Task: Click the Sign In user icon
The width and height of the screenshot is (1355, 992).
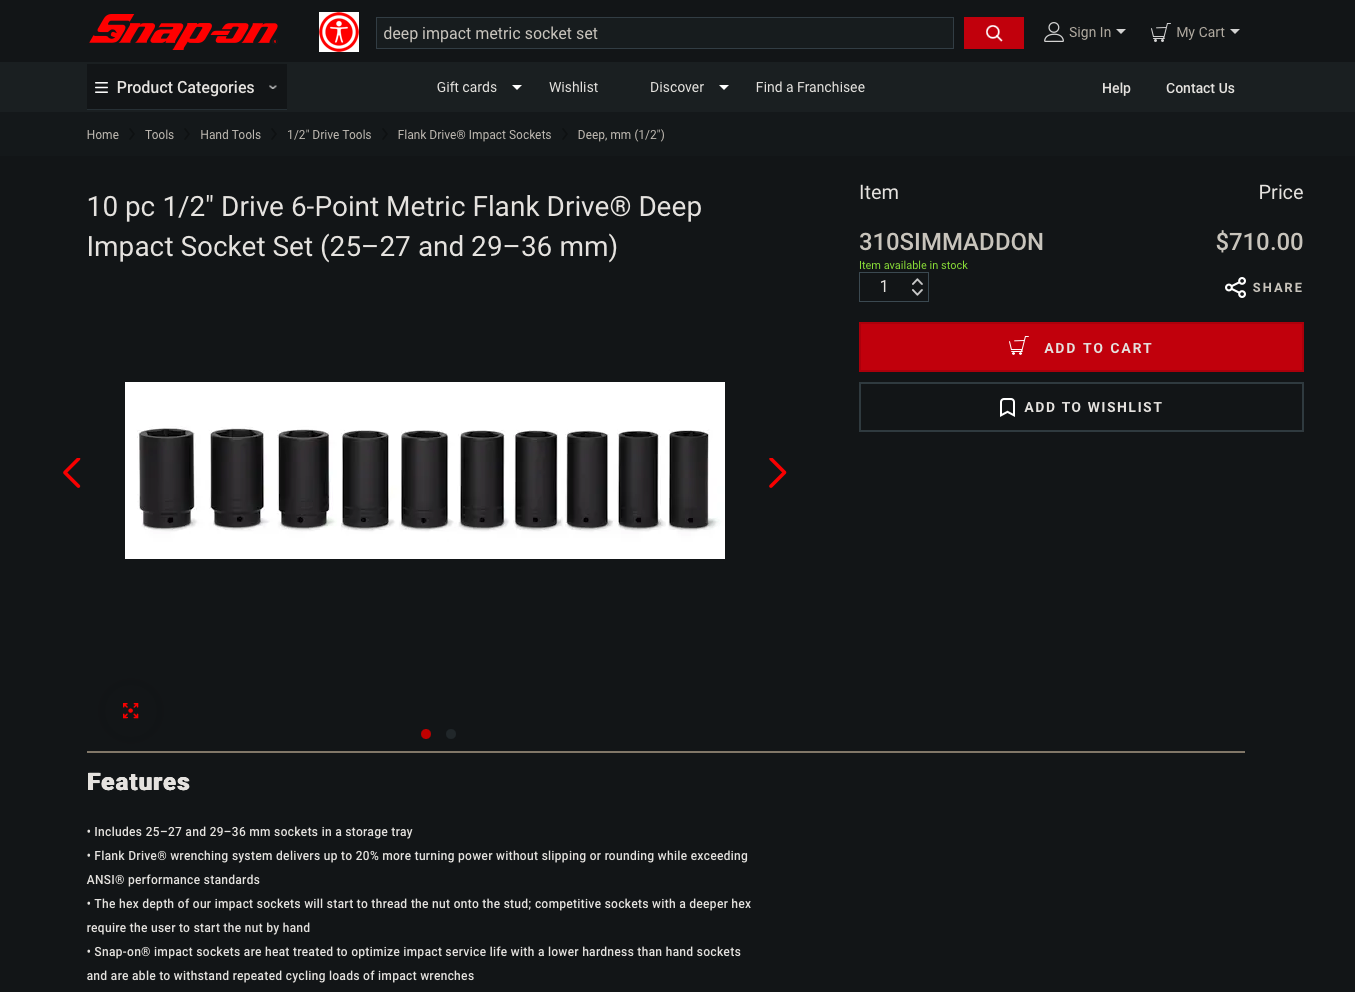Action: 1053,32
